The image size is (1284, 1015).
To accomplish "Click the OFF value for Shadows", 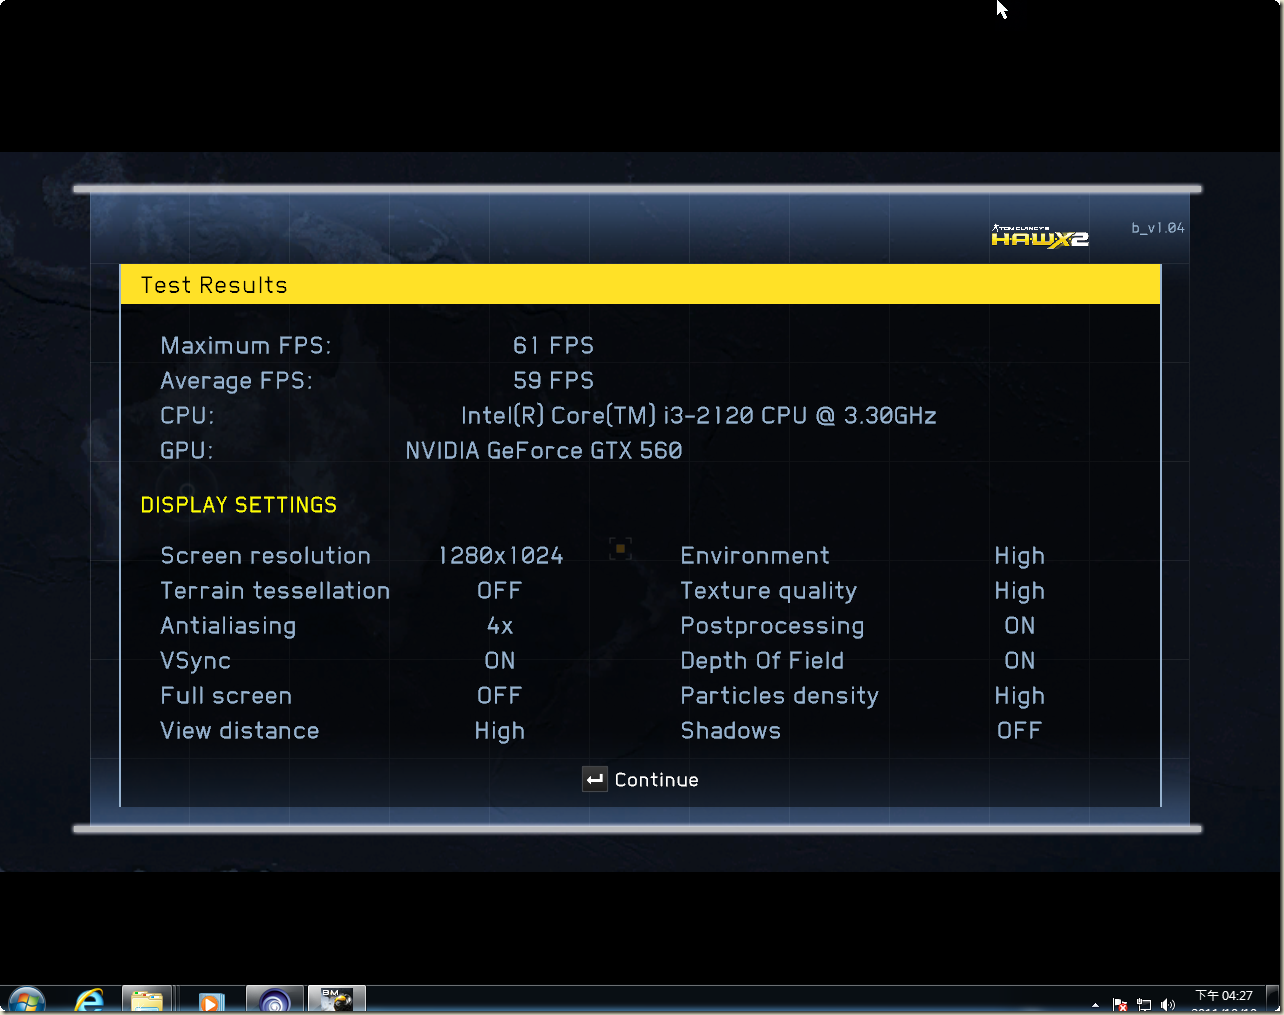I will click(x=1020, y=731).
